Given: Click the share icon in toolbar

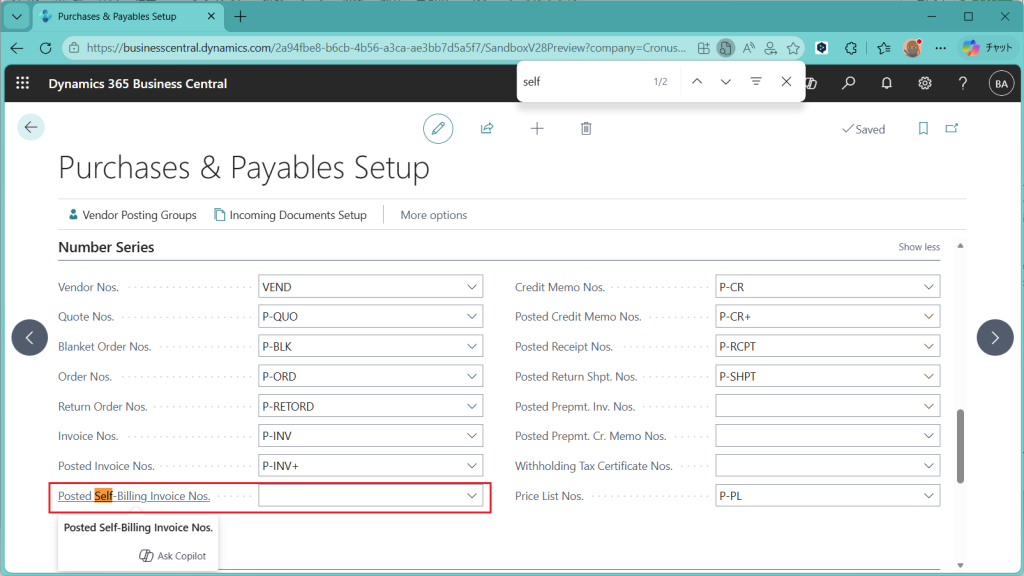Looking at the screenshot, I should point(487,128).
